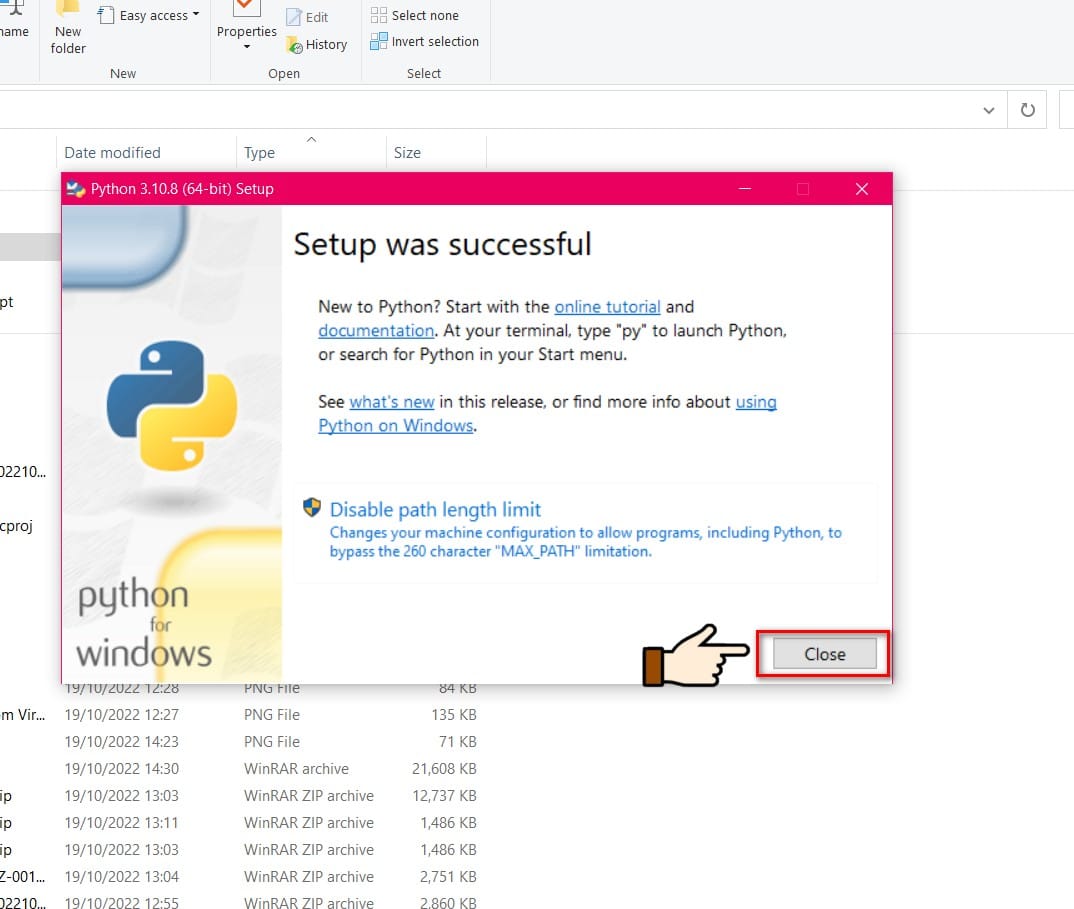1074x909 pixels.
Task: Select the ZIP archive dated 19/10/2022 13:11
Action: point(240,823)
